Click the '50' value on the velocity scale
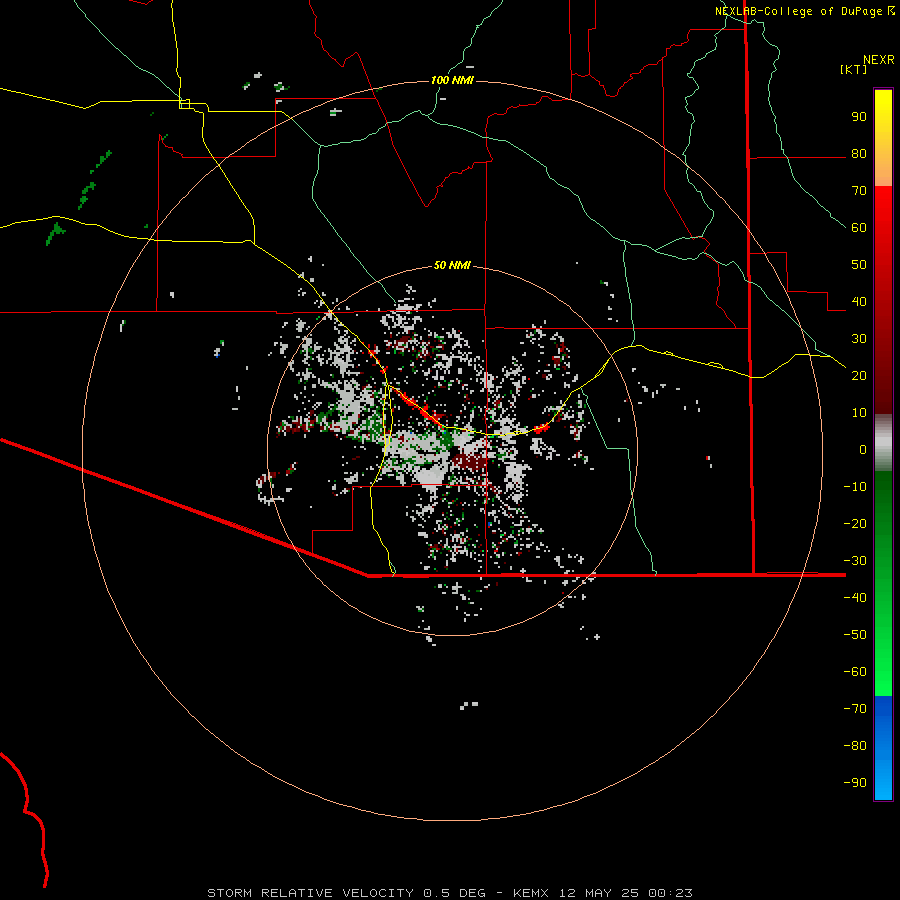Image resolution: width=900 pixels, height=900 pixels. (x=859, y=265)
